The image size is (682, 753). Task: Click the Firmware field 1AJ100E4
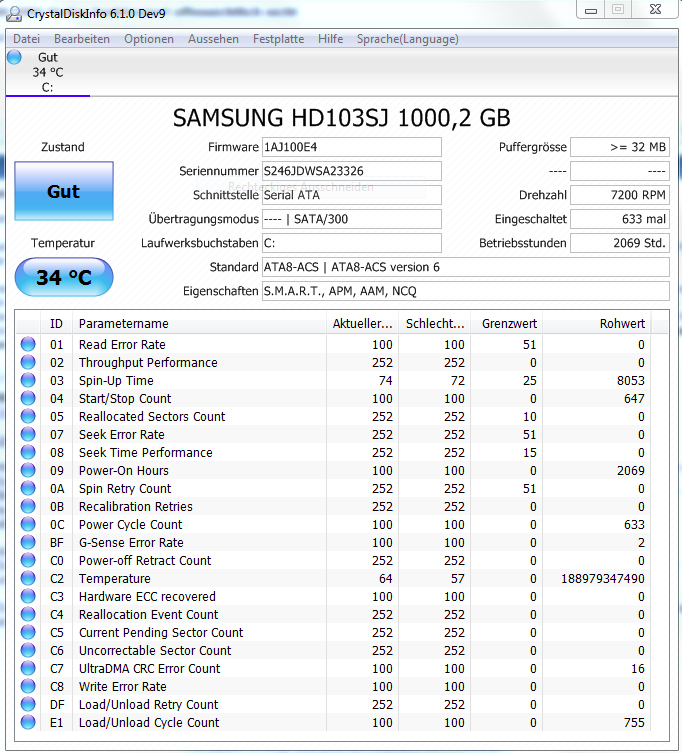point(352,147)
